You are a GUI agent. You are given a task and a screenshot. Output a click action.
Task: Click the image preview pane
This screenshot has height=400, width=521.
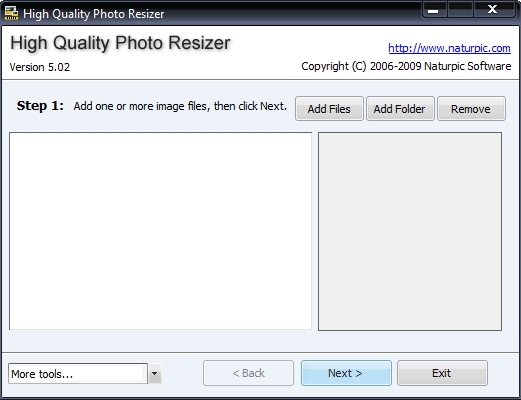(x=410, y=231)
